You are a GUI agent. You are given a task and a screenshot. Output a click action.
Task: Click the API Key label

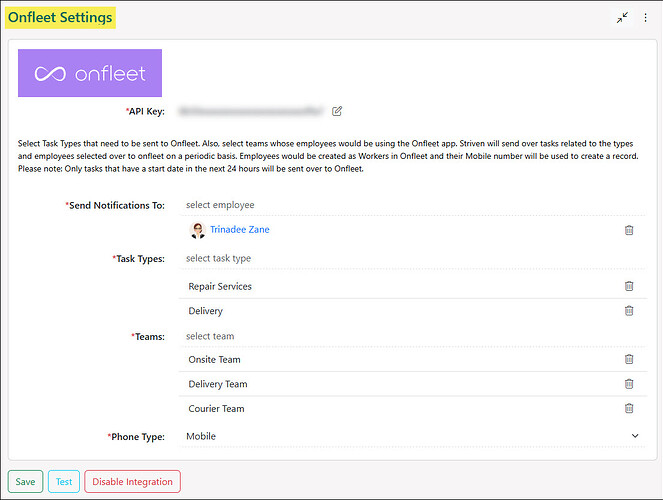click(x=145, y=112)
